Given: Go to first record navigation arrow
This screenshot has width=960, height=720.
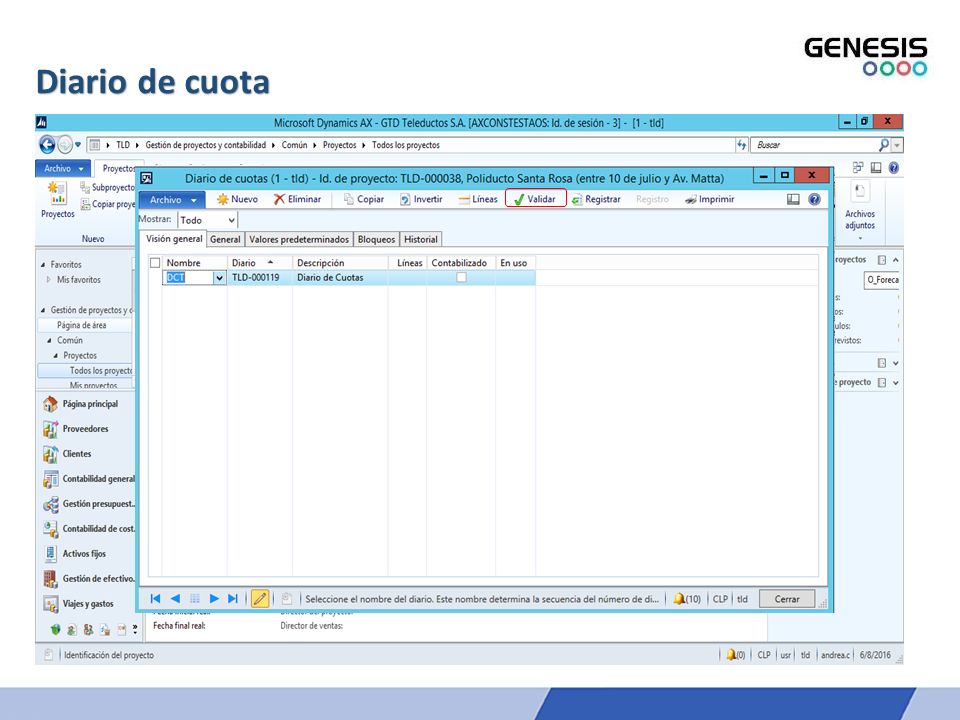Looking at the screenshot, I should 156,599.
